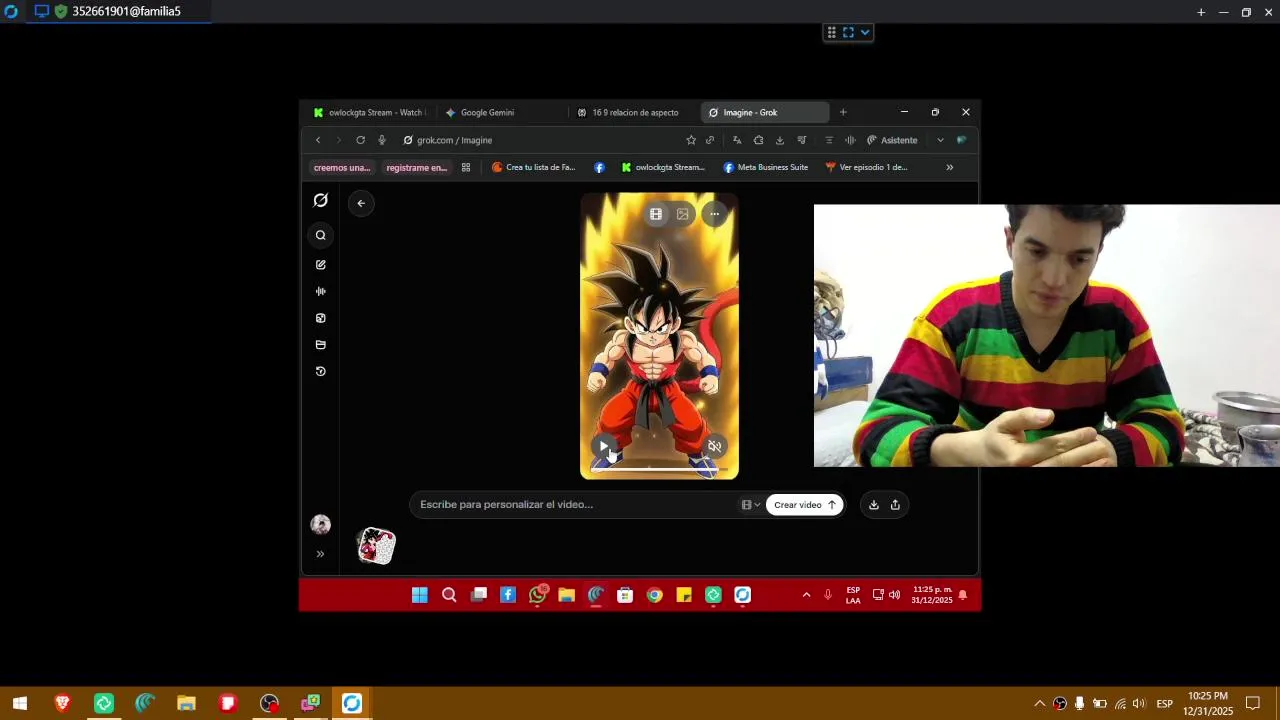1280x720 pixels.
Task: Expand the video options dropdown beside Crear video
Action: click(x=750, y=505)
